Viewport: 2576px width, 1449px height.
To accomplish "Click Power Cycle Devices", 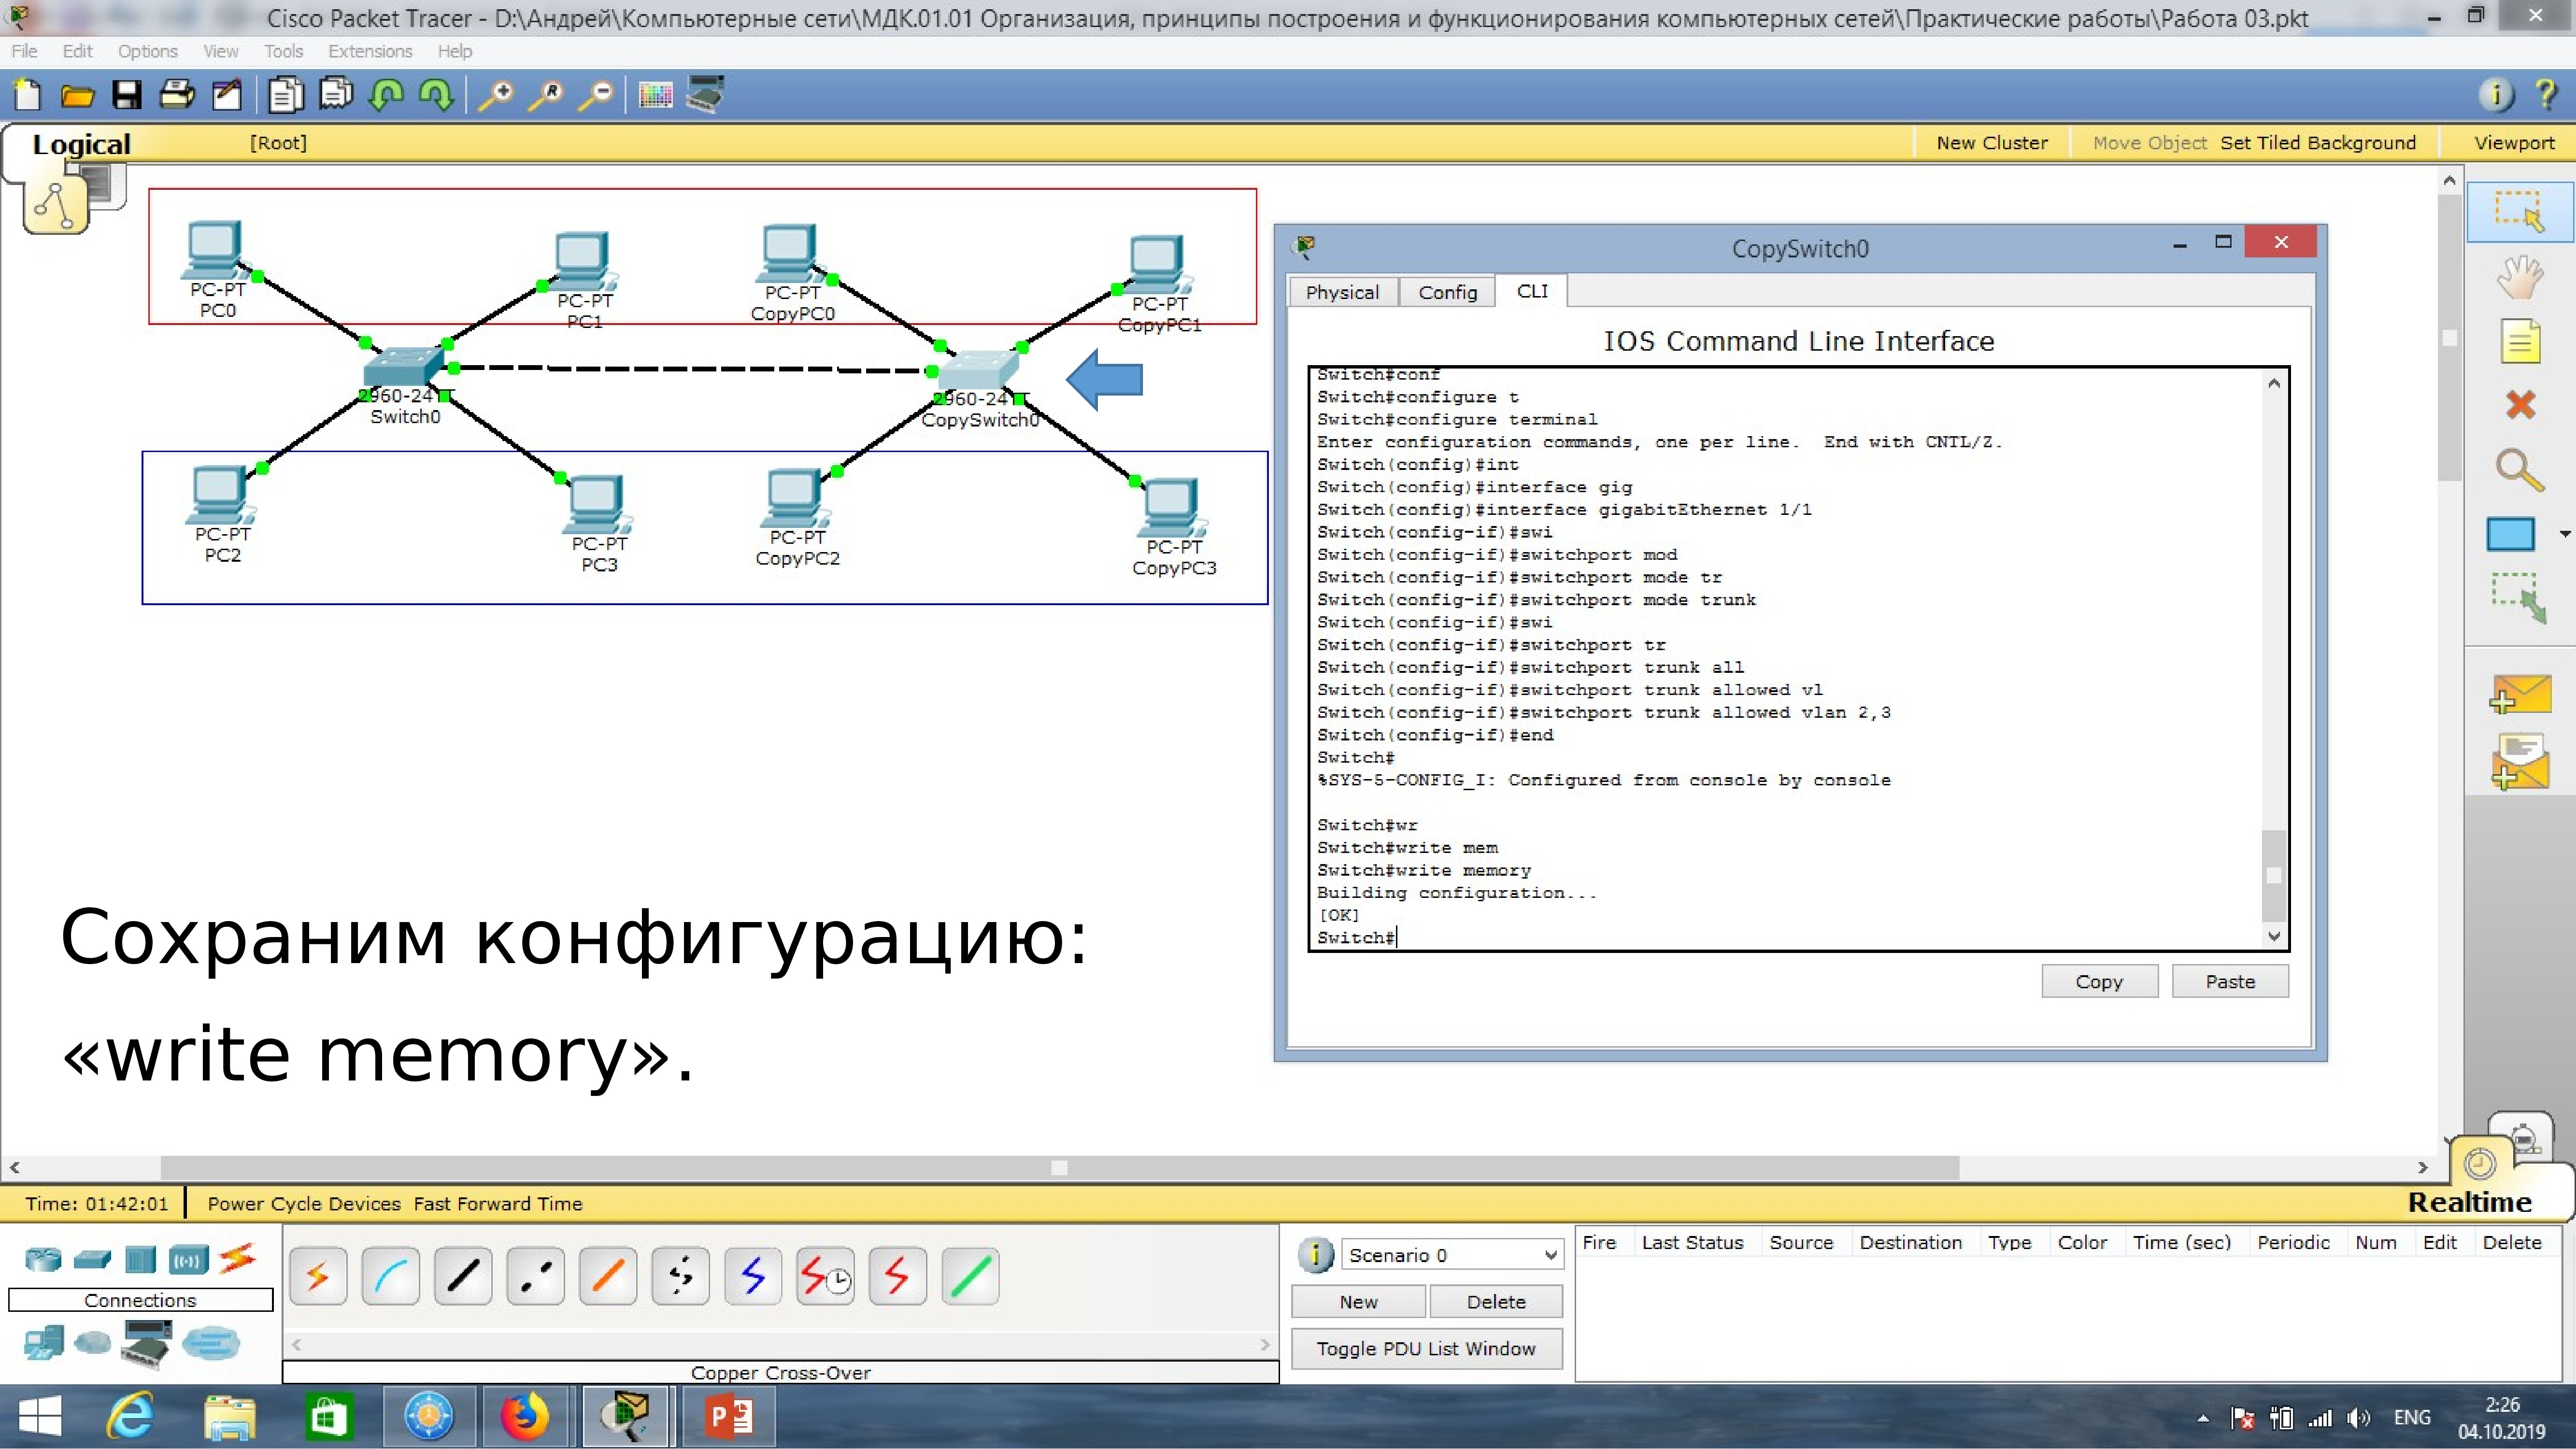I will pyautogui.click(x=304, y=1204).
